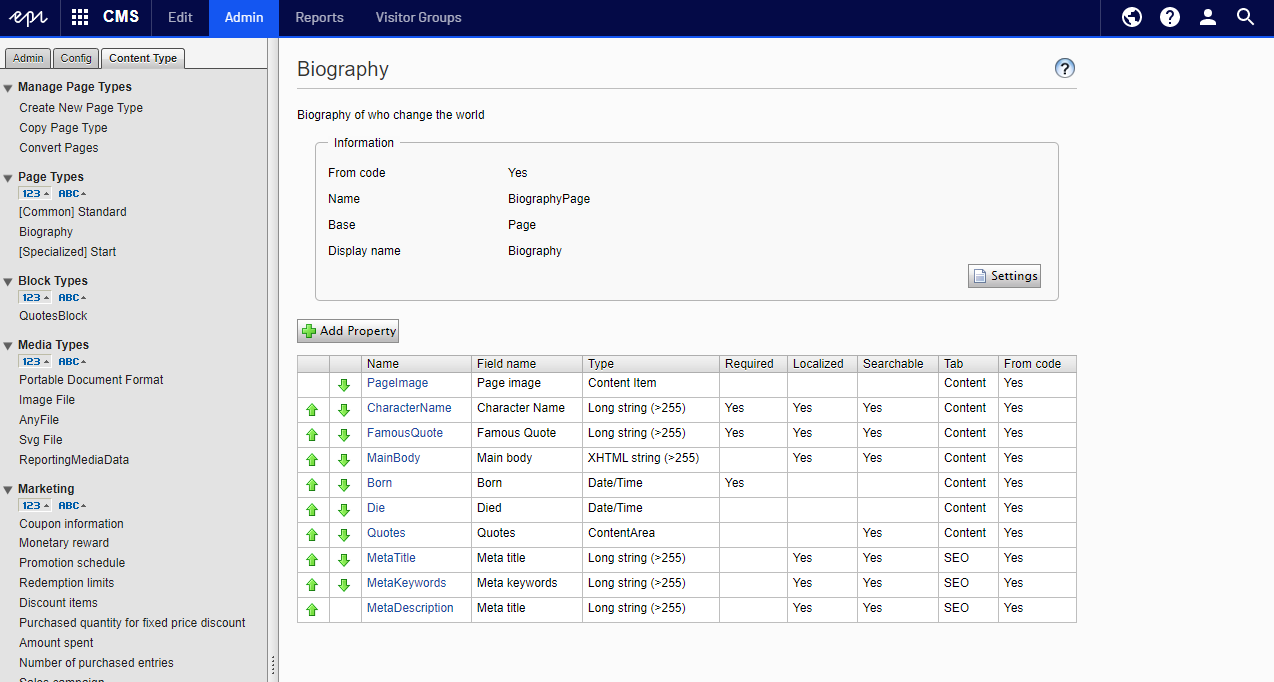Move MetaTitle property up
The width and height of the screenshot is (1274, 682).
pos(311,560)
